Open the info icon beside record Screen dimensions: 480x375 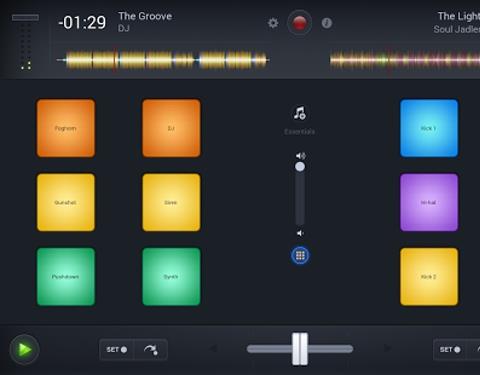(x=327, y=23)
